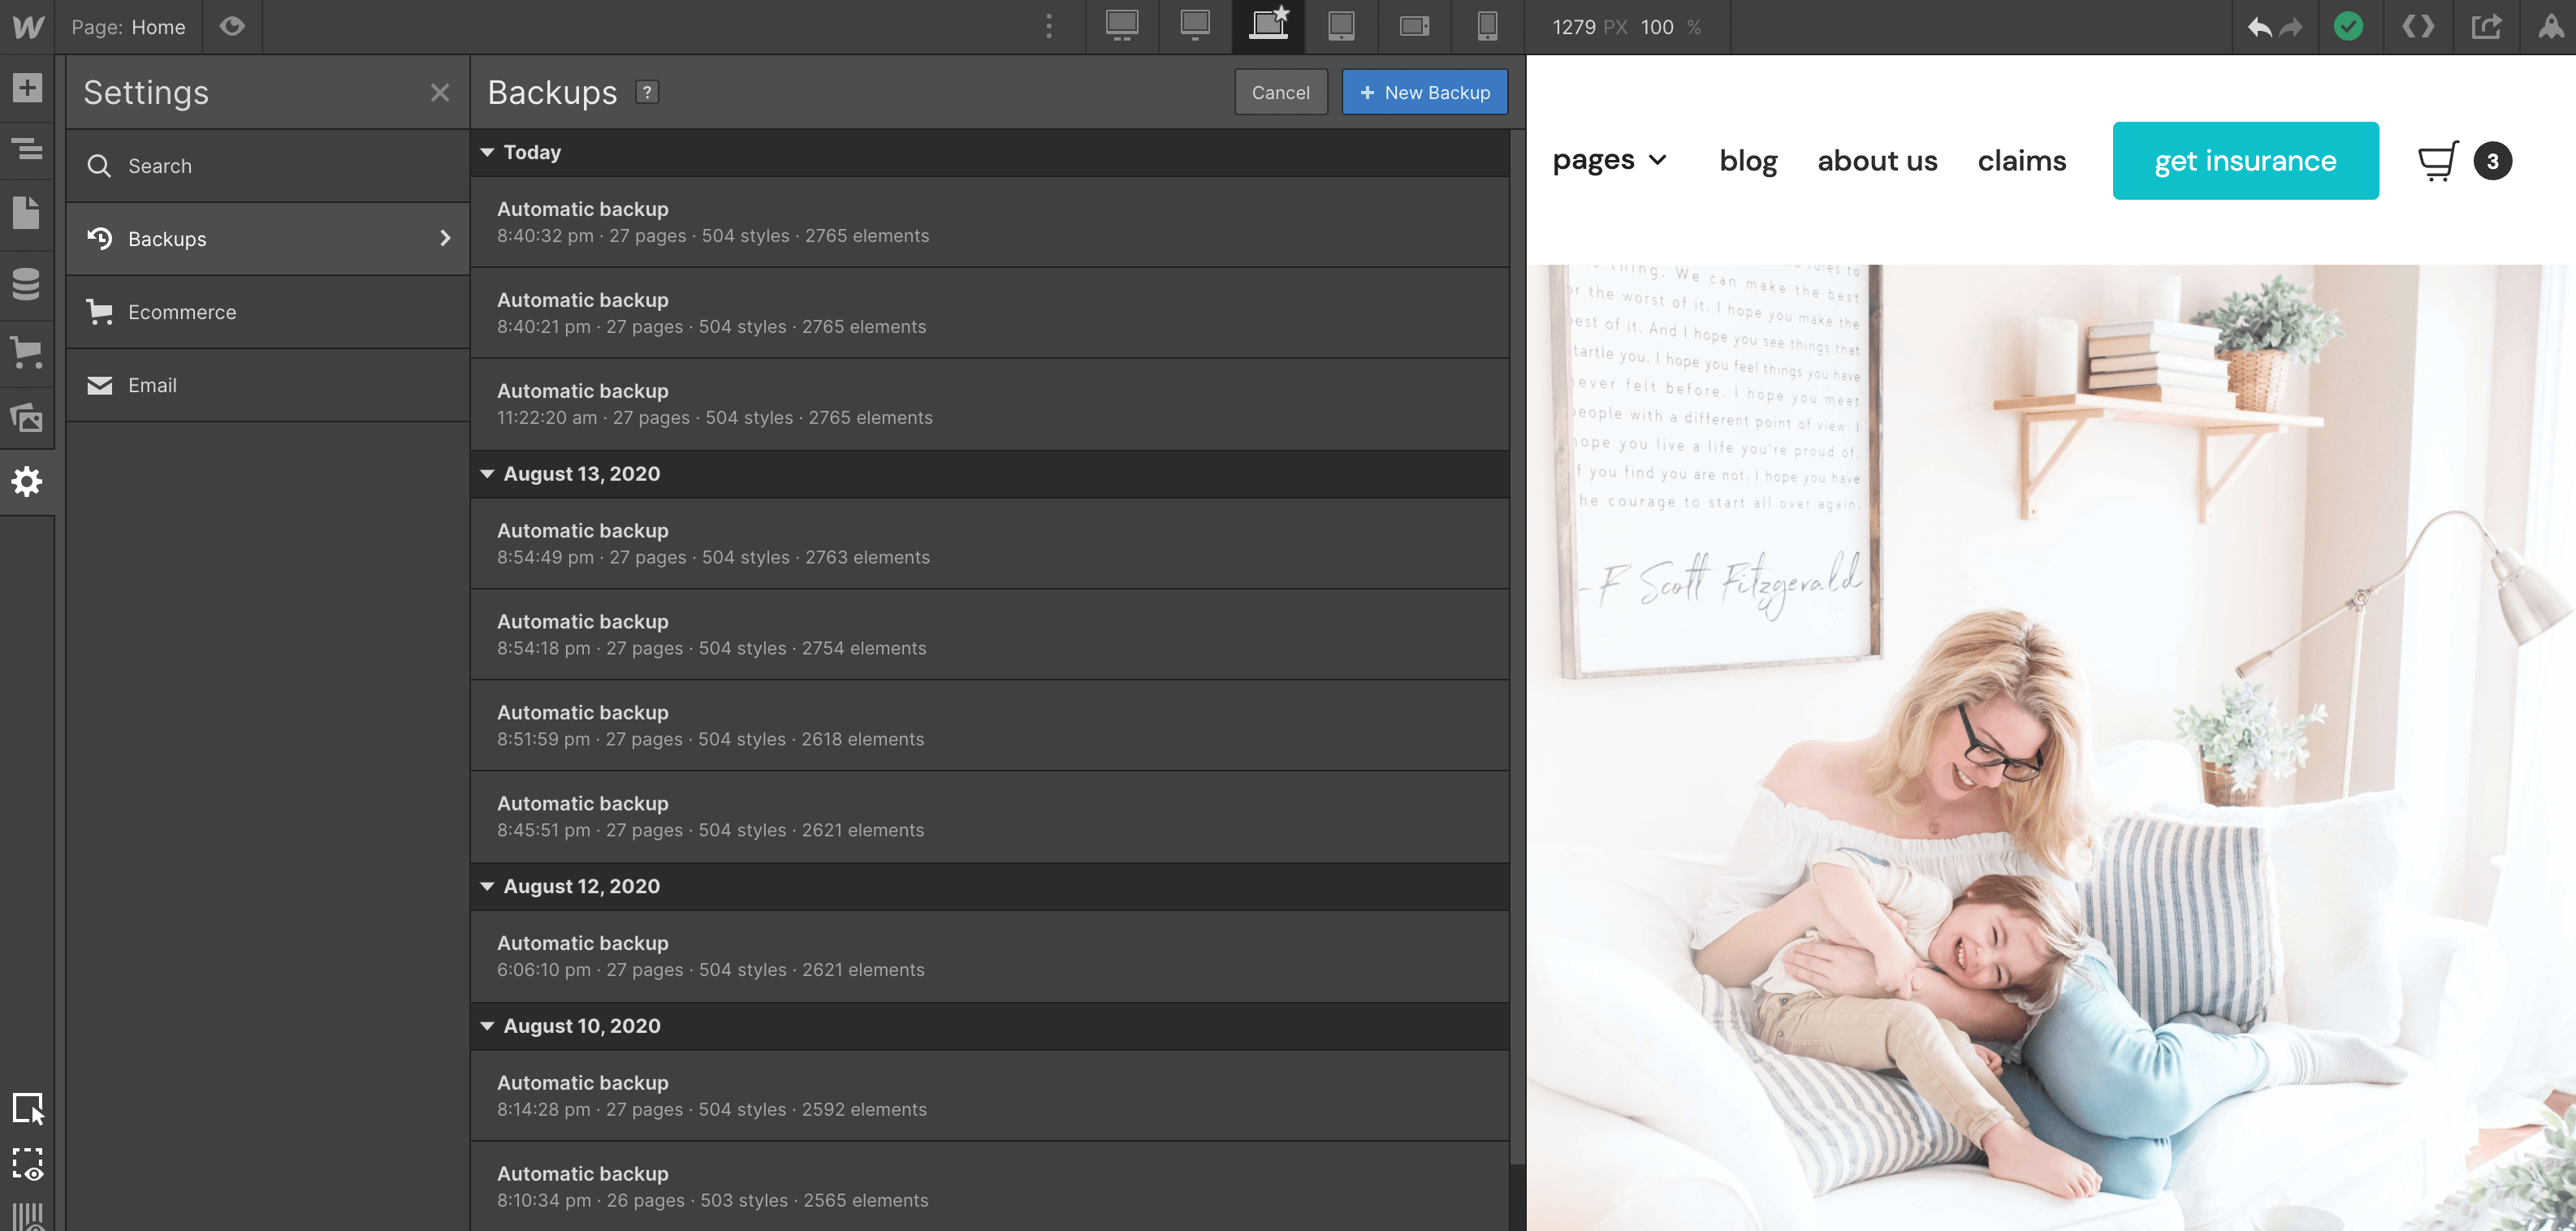Open the pages dropdown in site navigation
Image resolution: width=2576 pixels, height=1231 pixels.
point(1610,160)
